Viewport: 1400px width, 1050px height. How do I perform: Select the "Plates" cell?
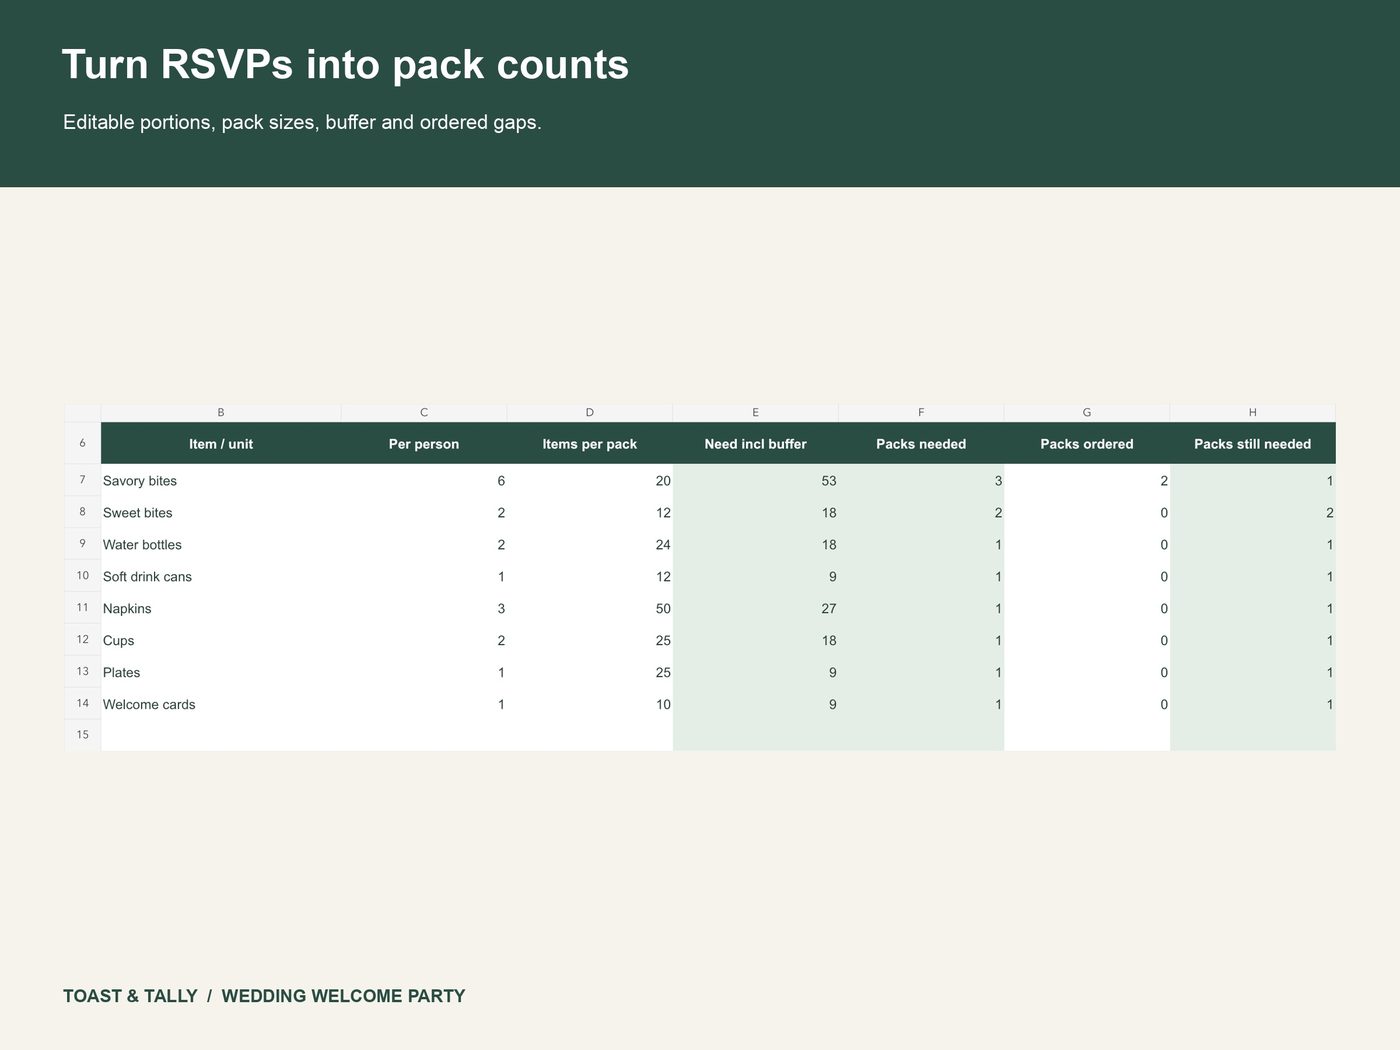(x=221, y=673)
